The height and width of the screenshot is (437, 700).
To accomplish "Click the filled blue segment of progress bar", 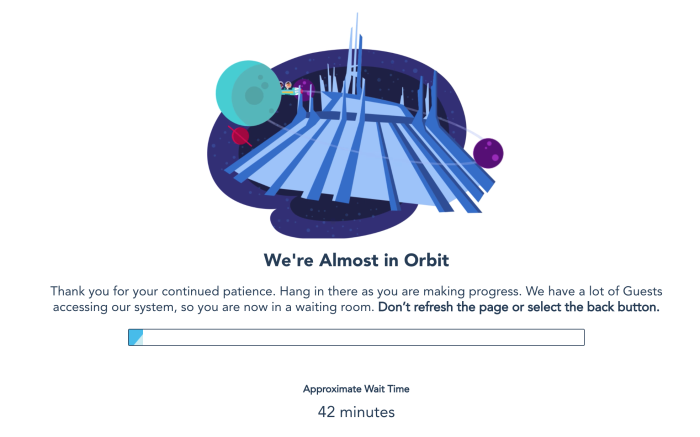I will 136,337.
